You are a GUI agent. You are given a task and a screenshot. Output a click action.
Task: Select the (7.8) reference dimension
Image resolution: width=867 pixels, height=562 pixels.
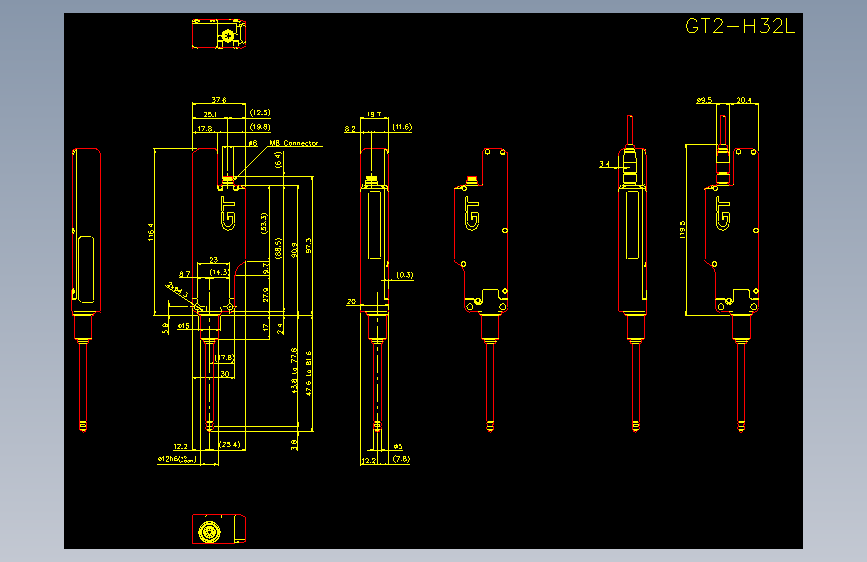(x=401, y=459)
